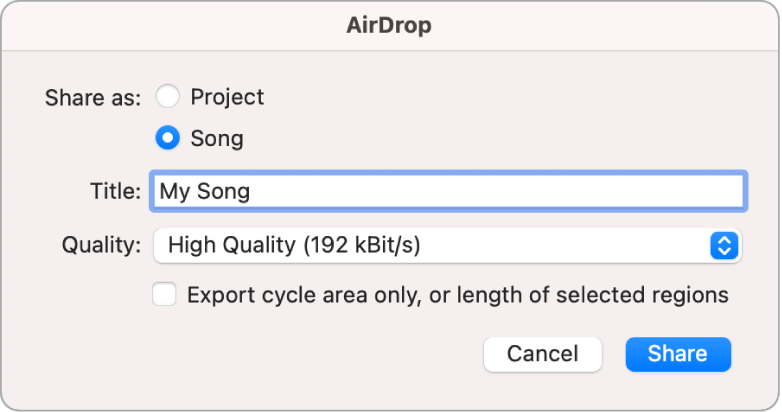Select the Song radio button
The height and width of the screenshot is (412, 782).
click(x=167, y=137)
